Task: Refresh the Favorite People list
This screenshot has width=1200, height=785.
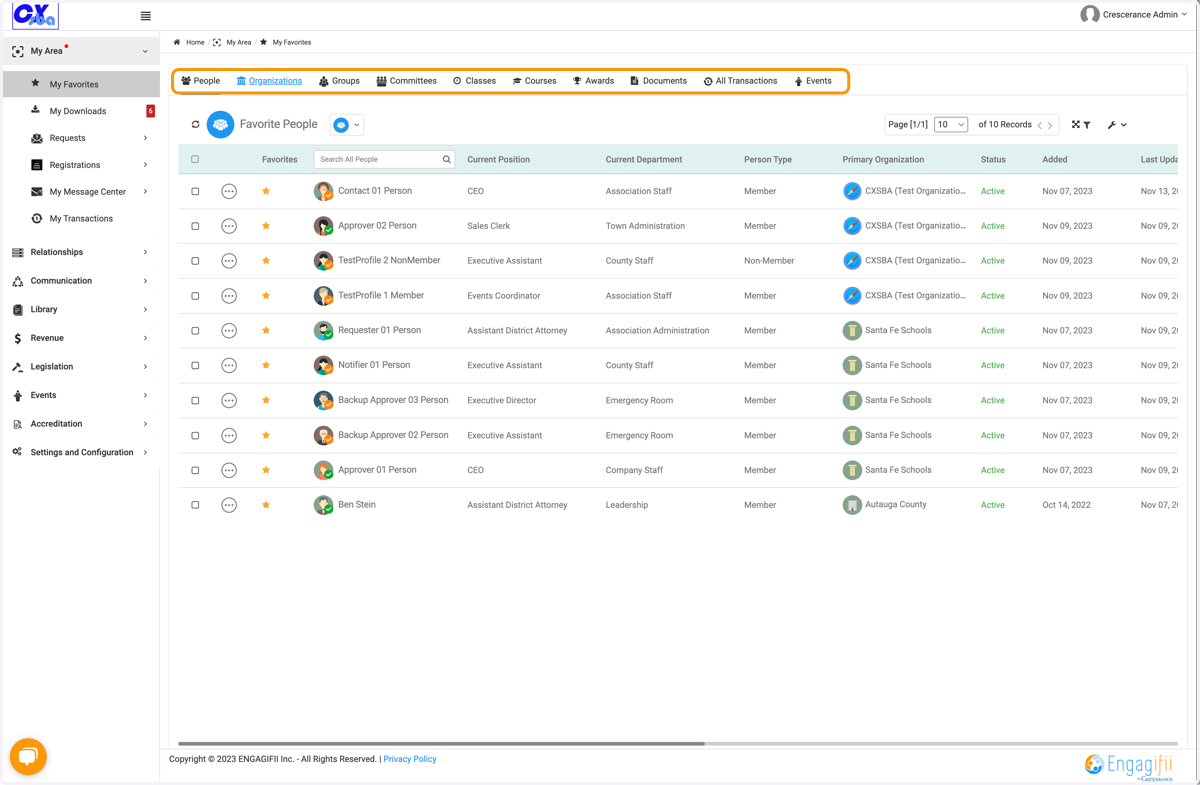Action: point(195,125)
